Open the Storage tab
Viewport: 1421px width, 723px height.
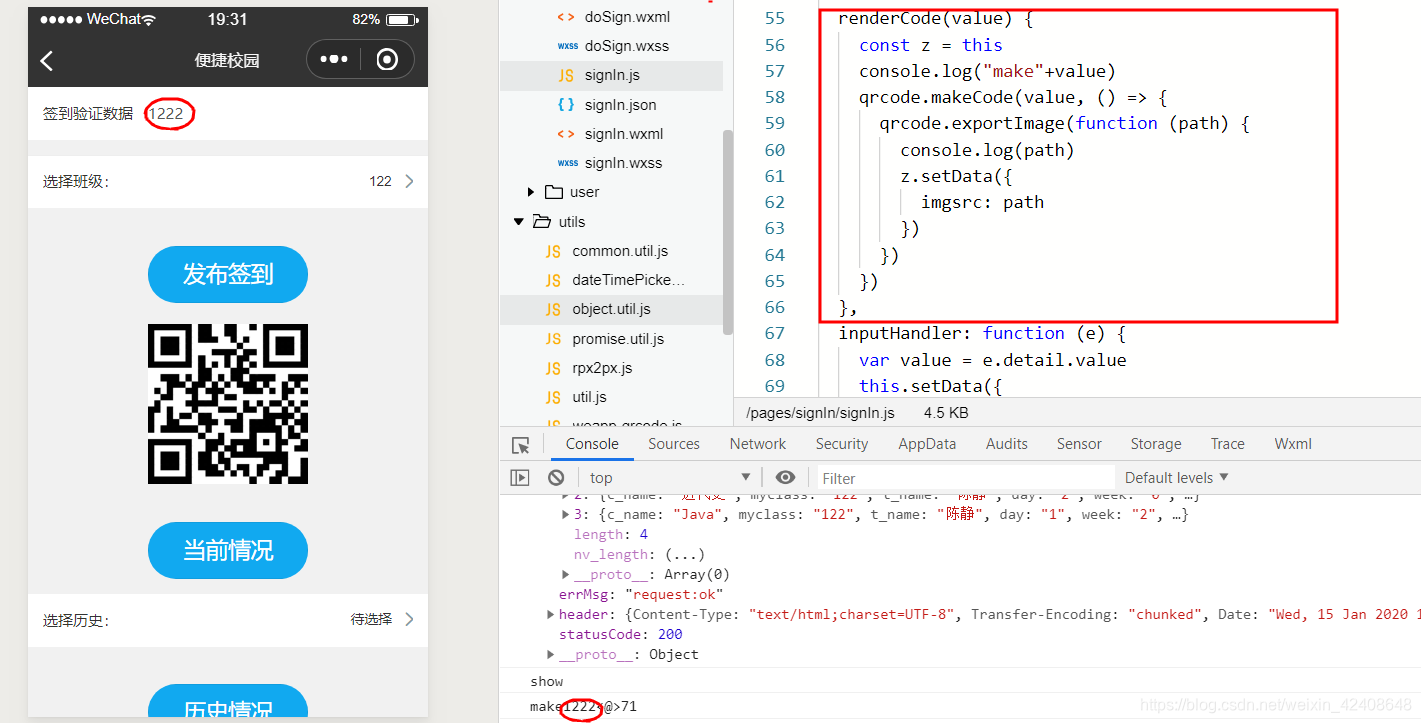pos(1156,444)
